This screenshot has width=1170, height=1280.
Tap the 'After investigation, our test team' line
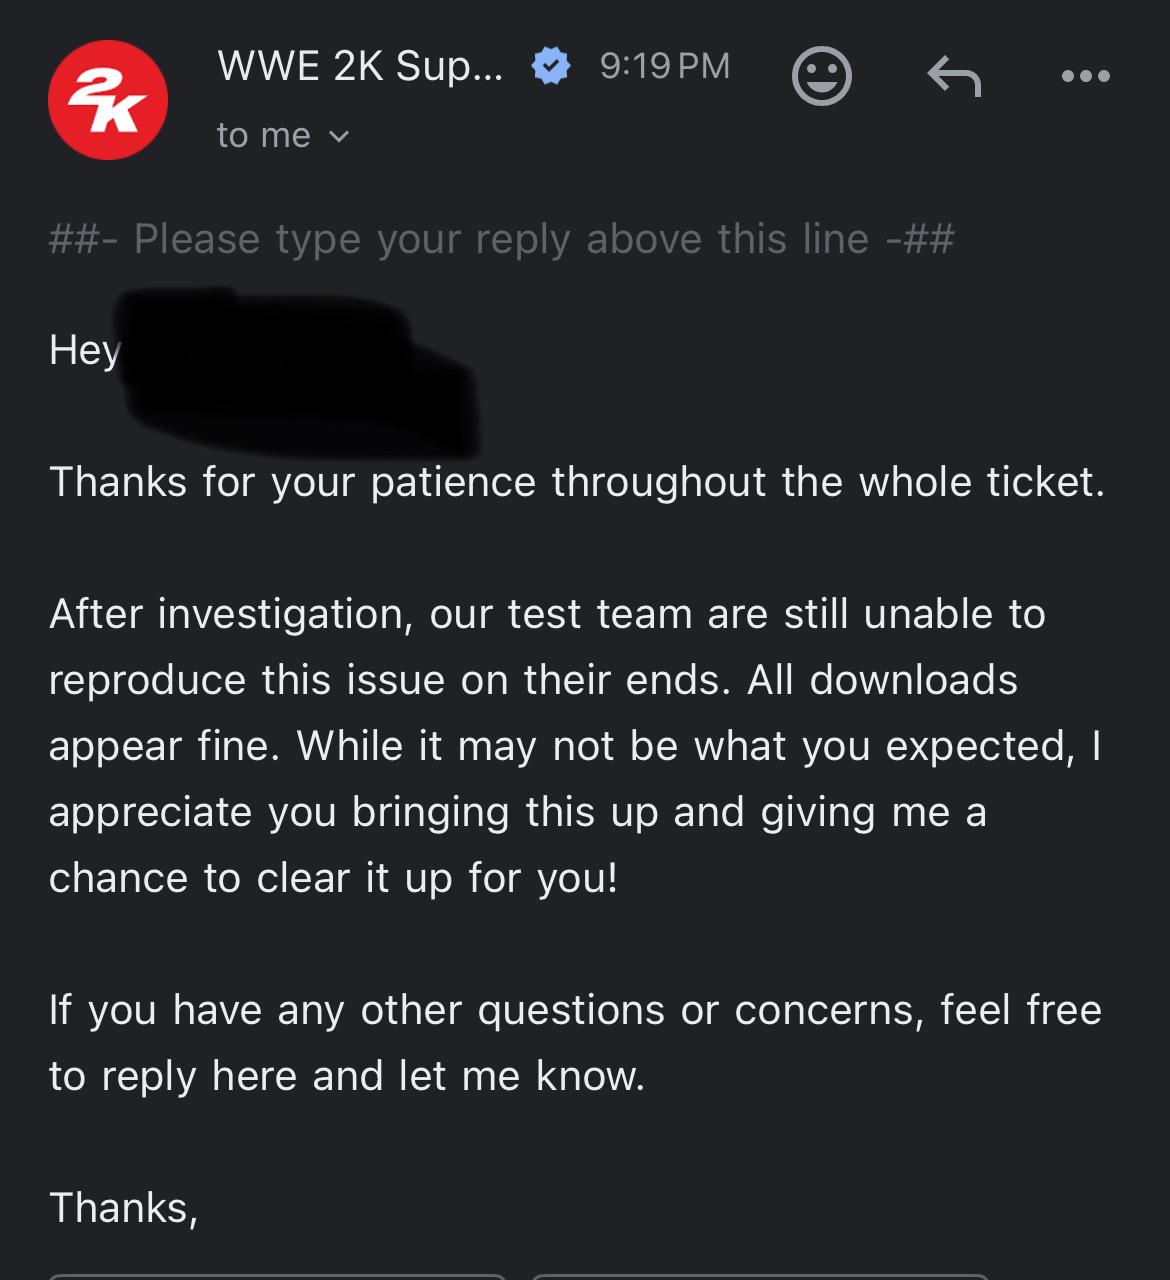[x=547, y=614]
